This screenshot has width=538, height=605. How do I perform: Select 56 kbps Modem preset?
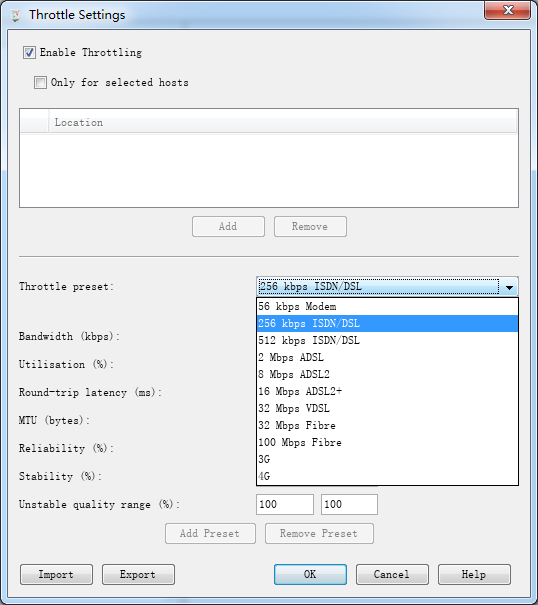[387, 306]
